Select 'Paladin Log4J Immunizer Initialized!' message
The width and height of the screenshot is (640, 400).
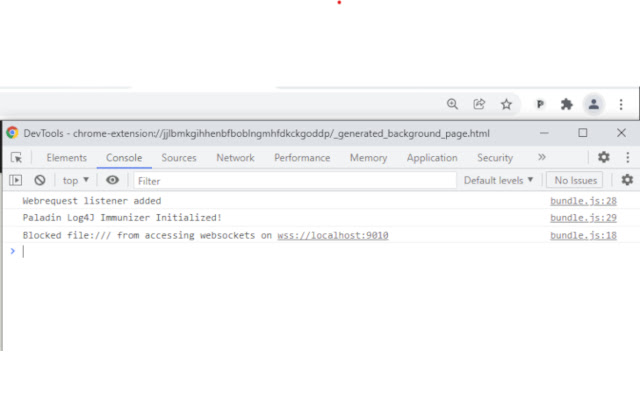(122, 218)
